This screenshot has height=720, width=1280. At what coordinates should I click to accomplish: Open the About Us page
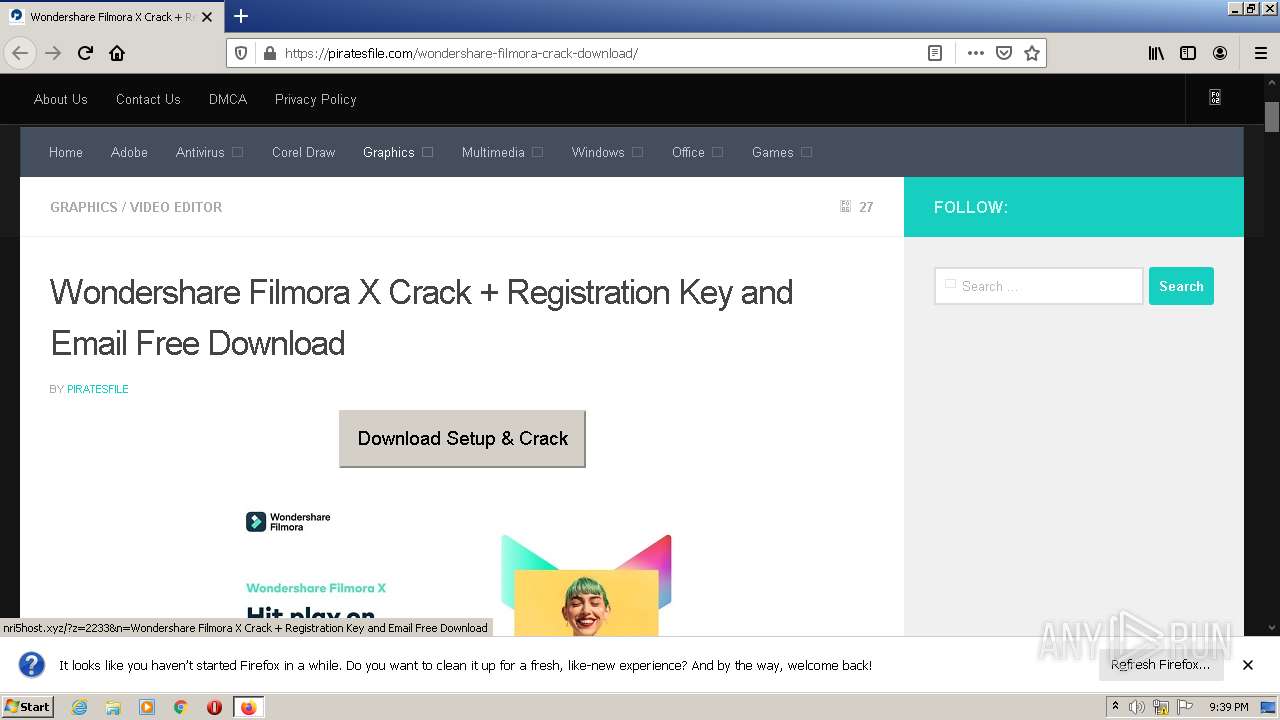pos(61,99)
